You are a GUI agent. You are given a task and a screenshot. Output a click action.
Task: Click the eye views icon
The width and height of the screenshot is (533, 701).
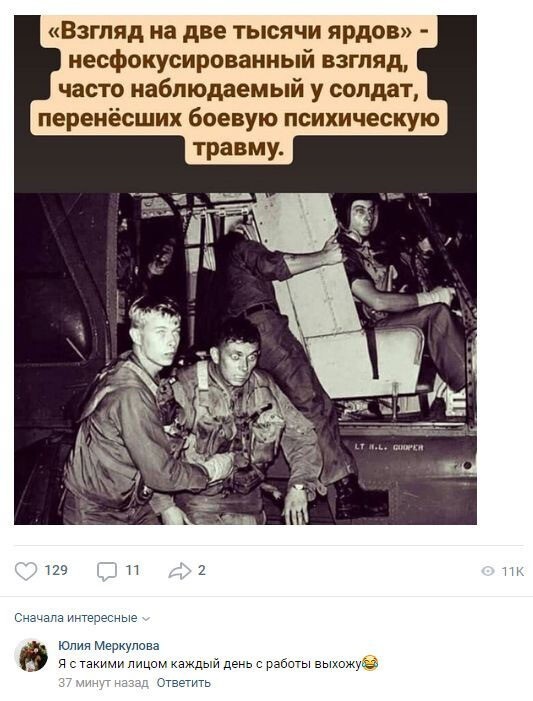[x=488, y=571]
